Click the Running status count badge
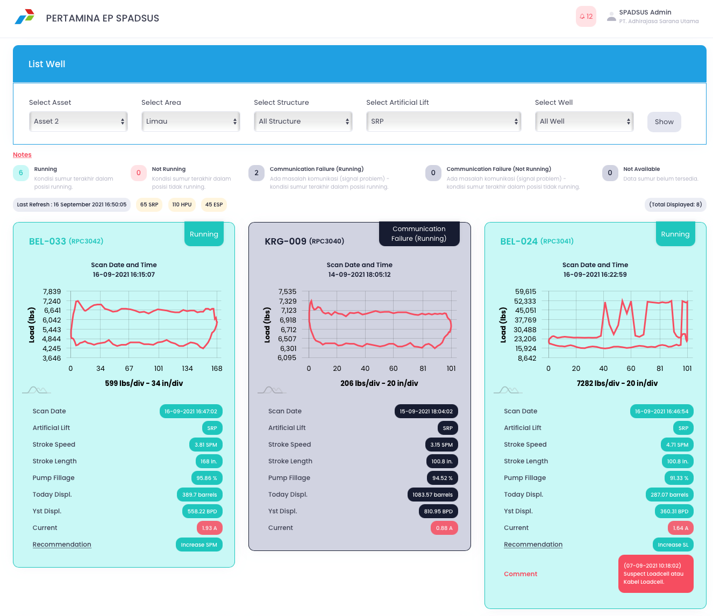The height and width of the screenshot is (616, 713). [x=20, y=173]
